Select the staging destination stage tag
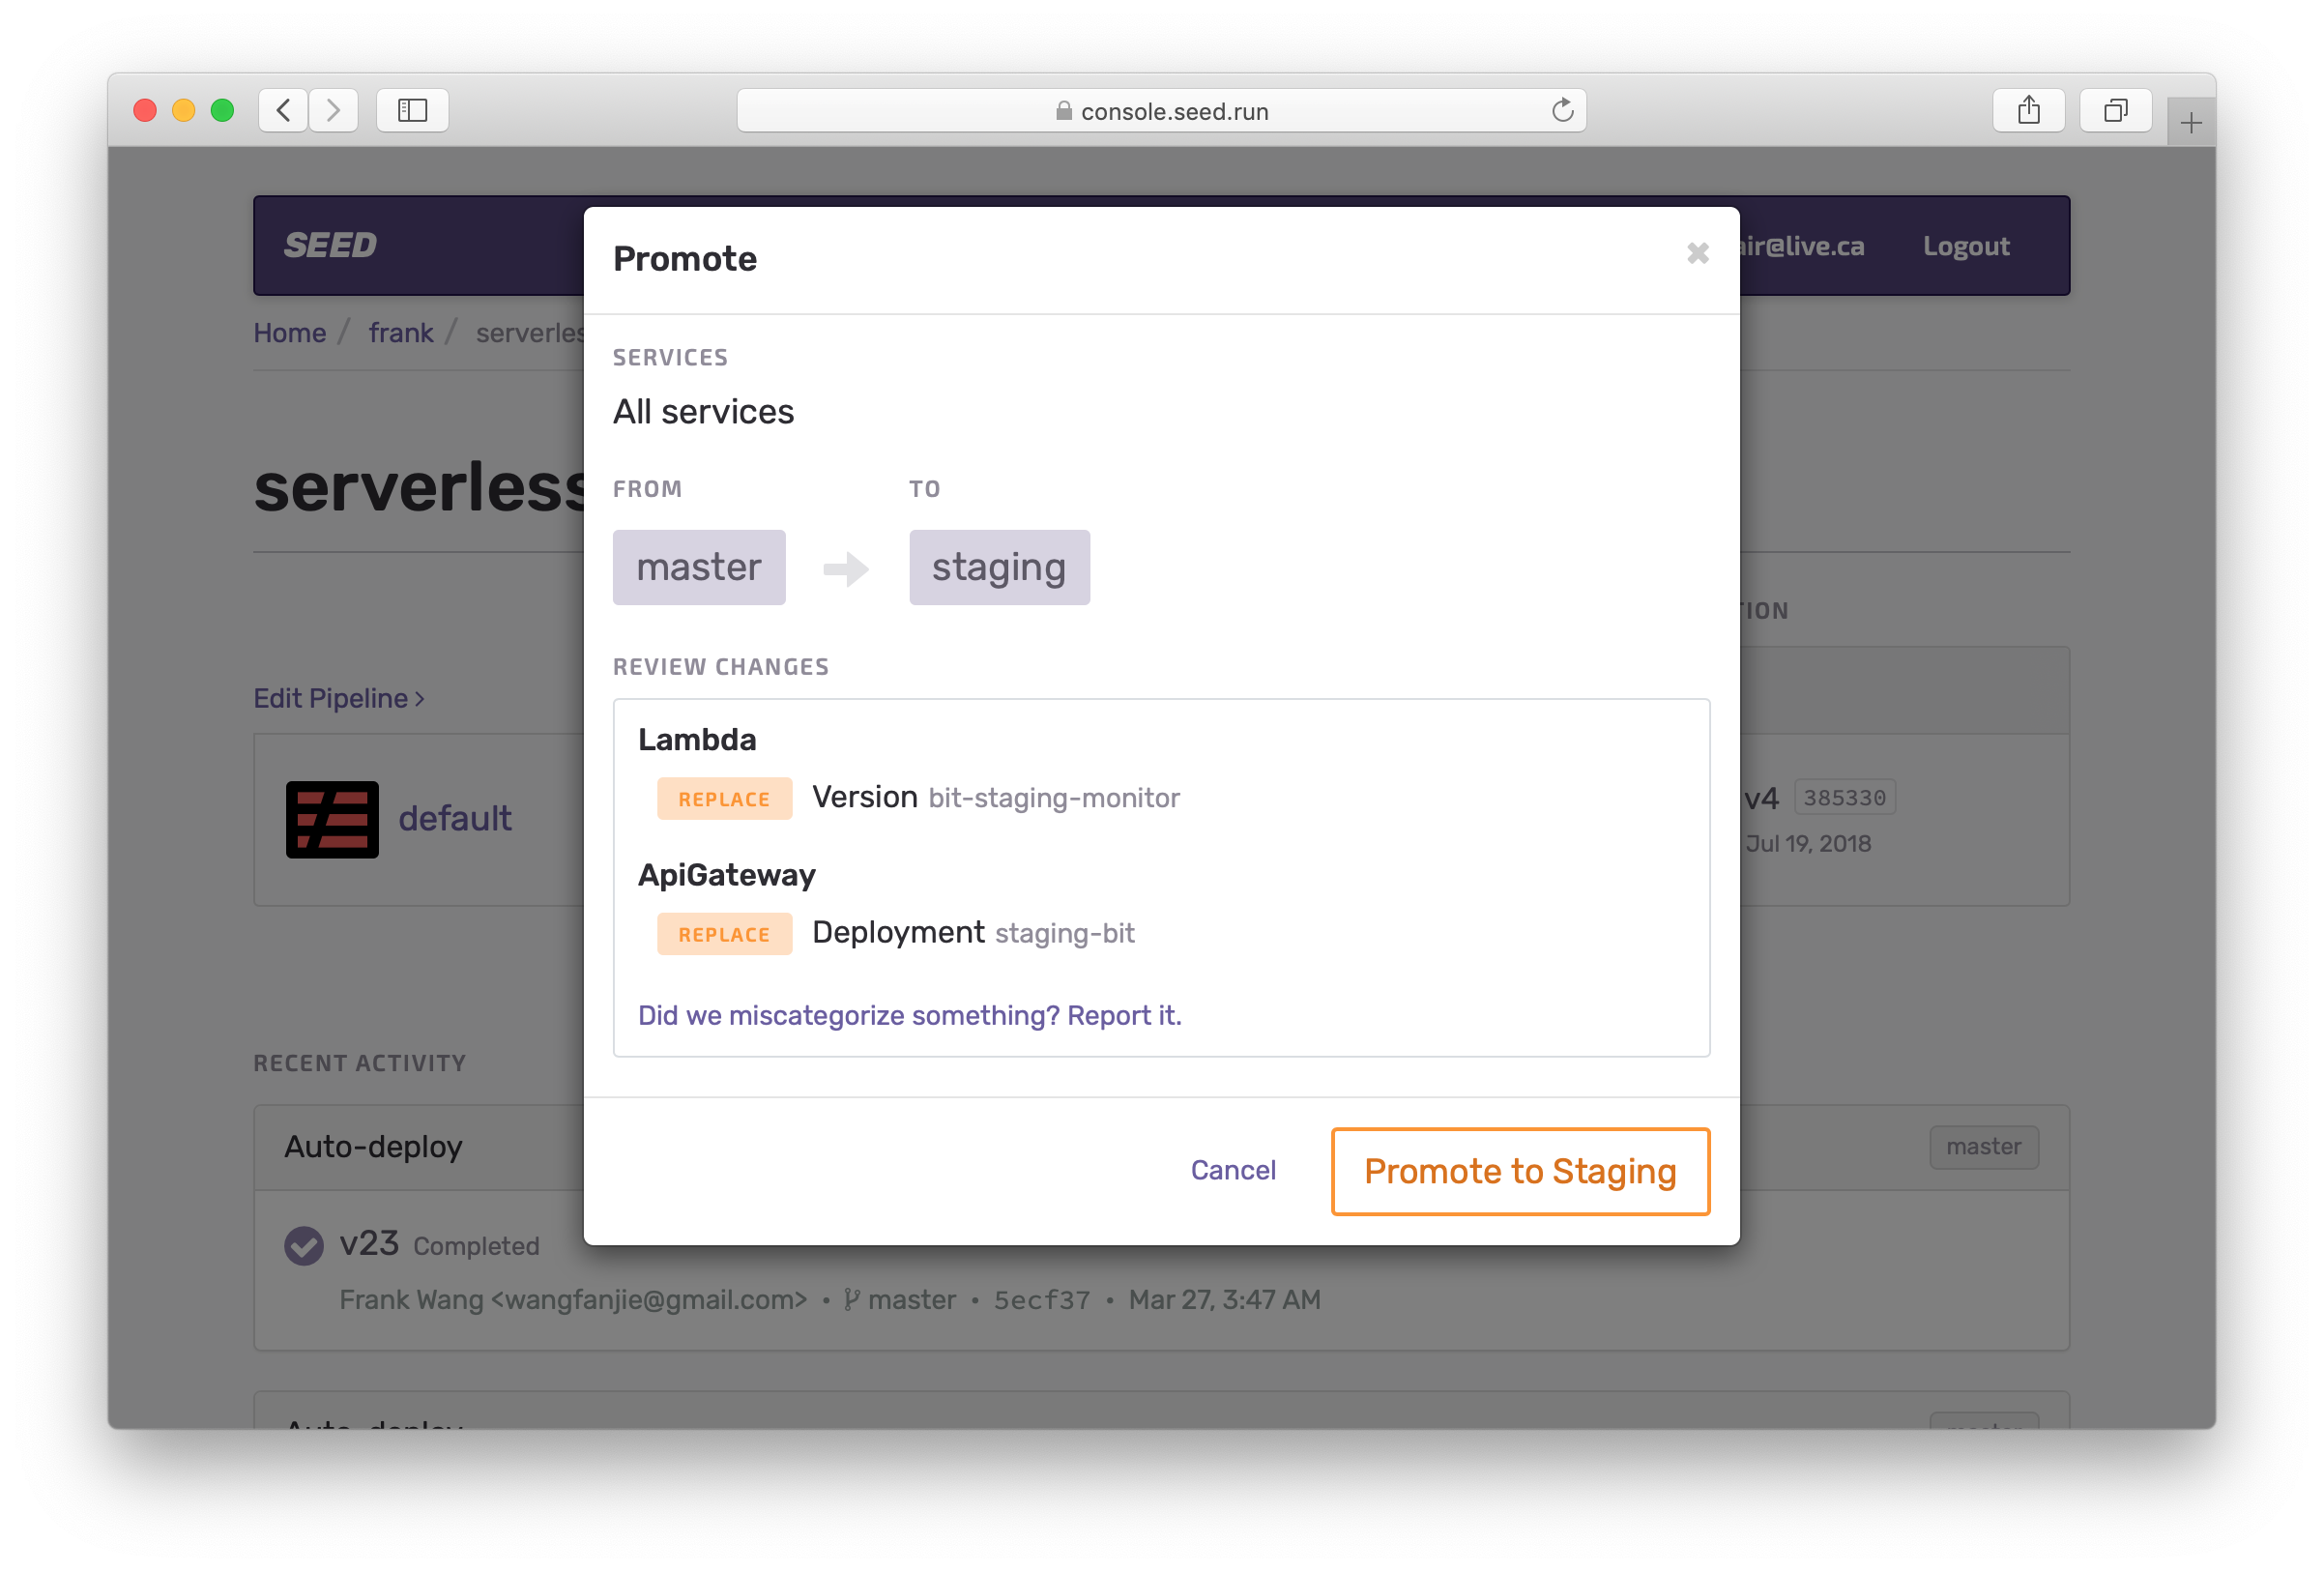This screenshot has height=1572, width=2324. [998, 567]
